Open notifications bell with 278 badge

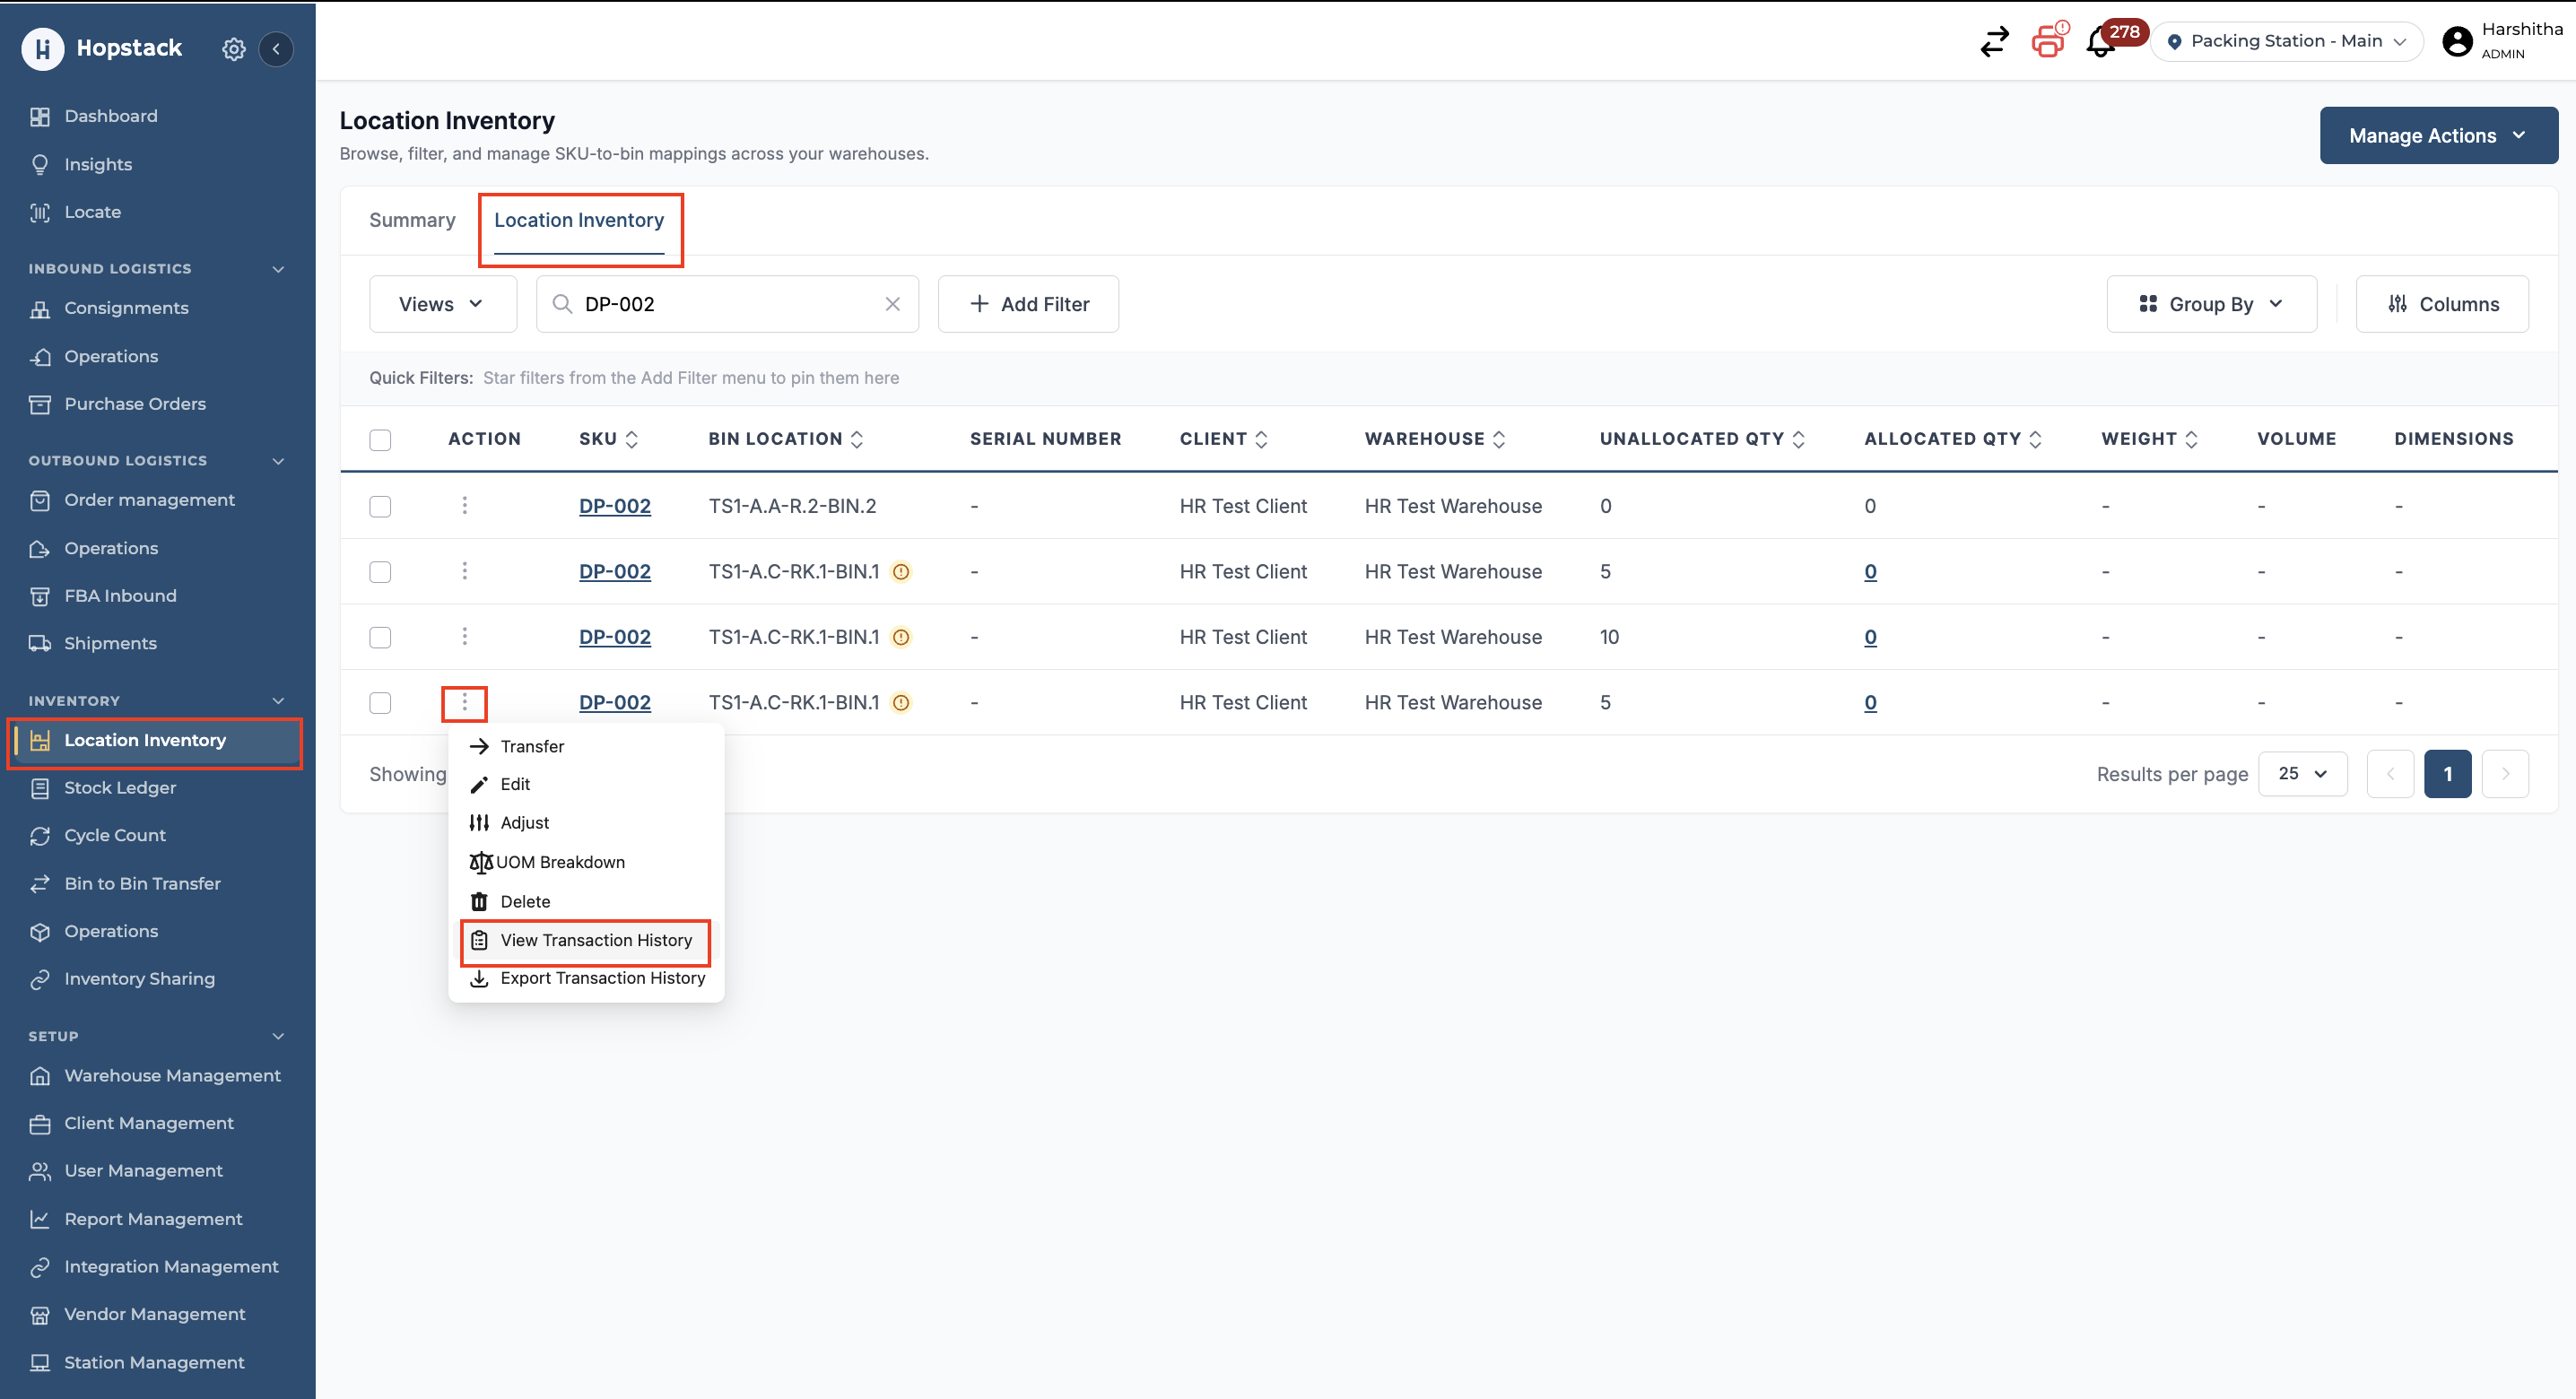tap(2100, 42)
